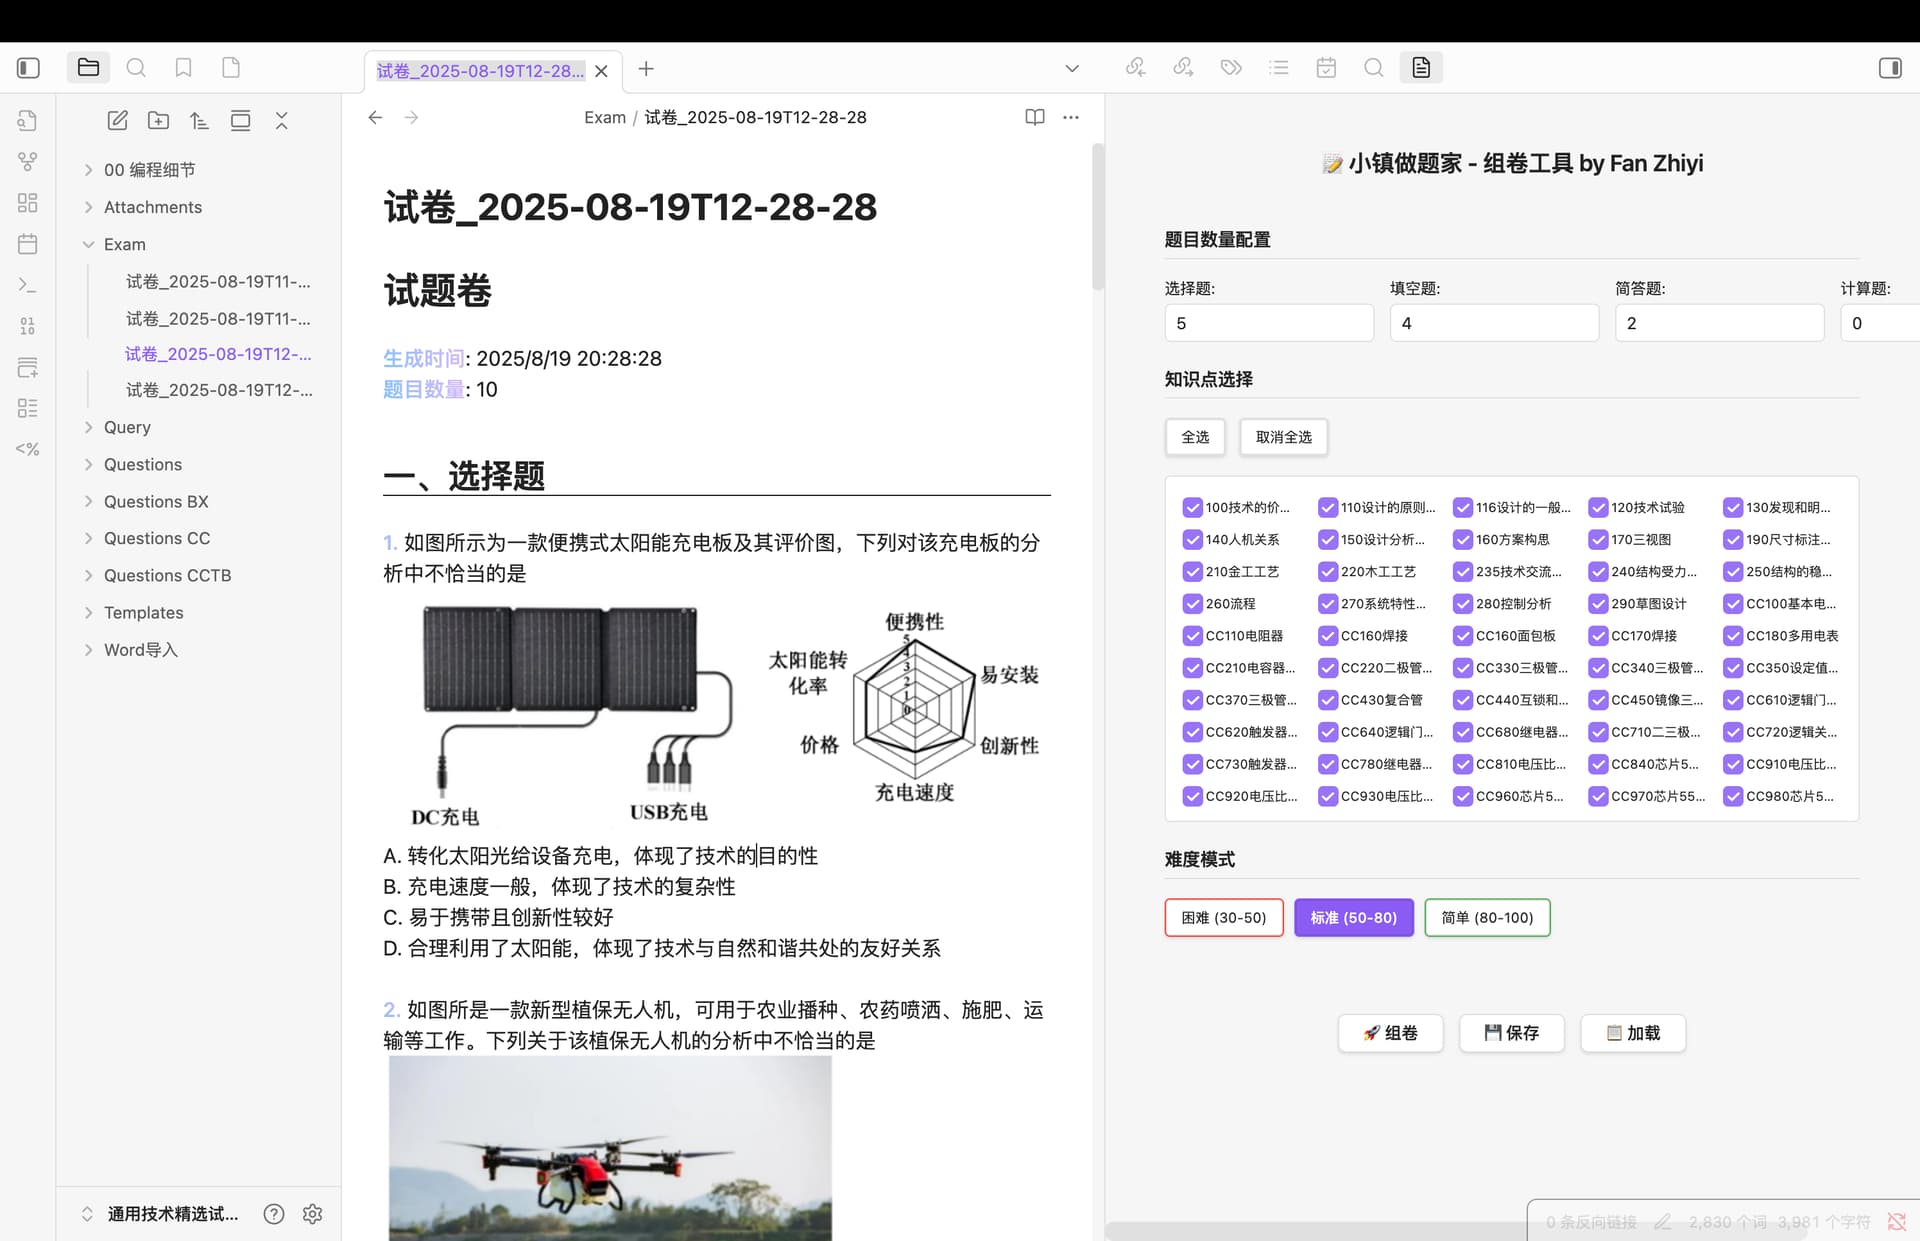Click the 组卷 generate button

coord(1390,1033)
